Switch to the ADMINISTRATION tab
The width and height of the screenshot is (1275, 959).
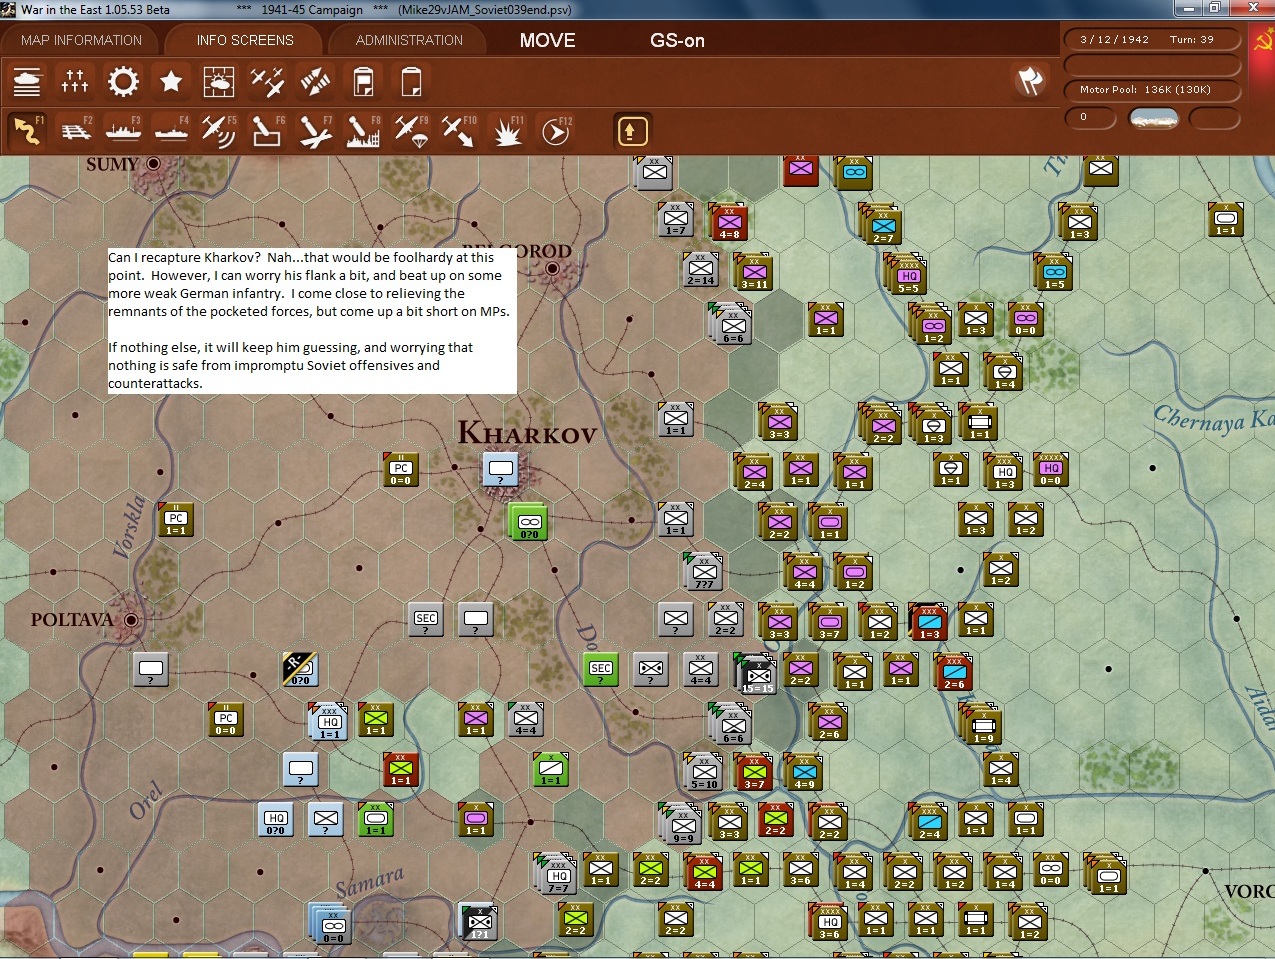click(409, 40)
